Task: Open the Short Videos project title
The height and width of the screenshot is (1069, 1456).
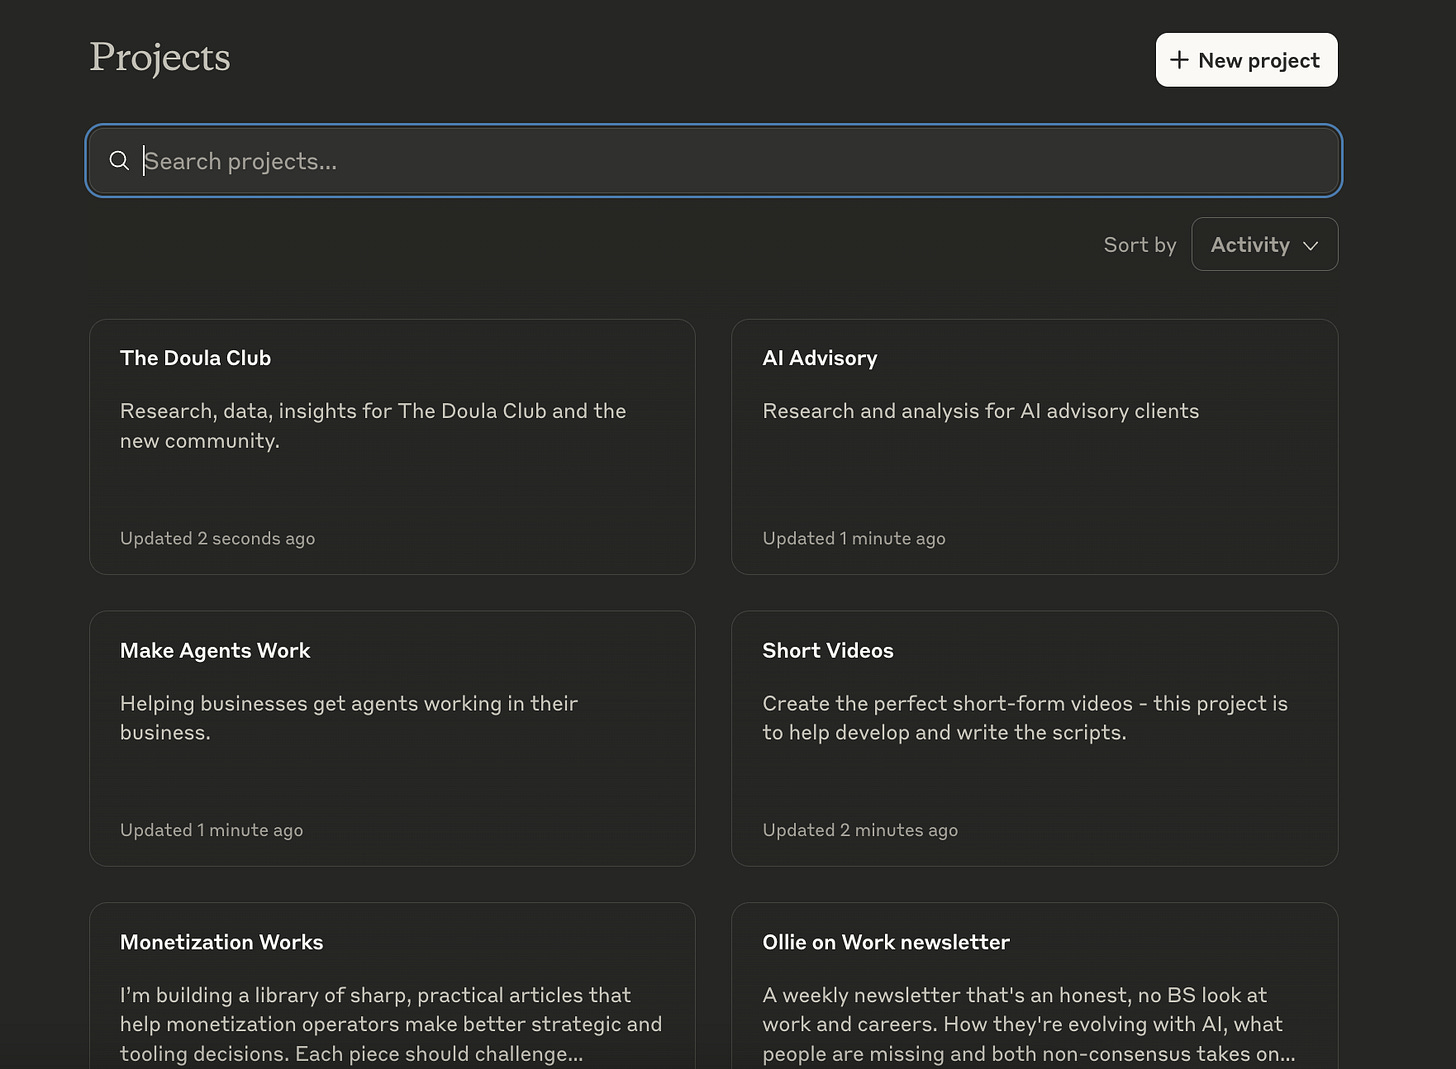Action: [827, 650]
